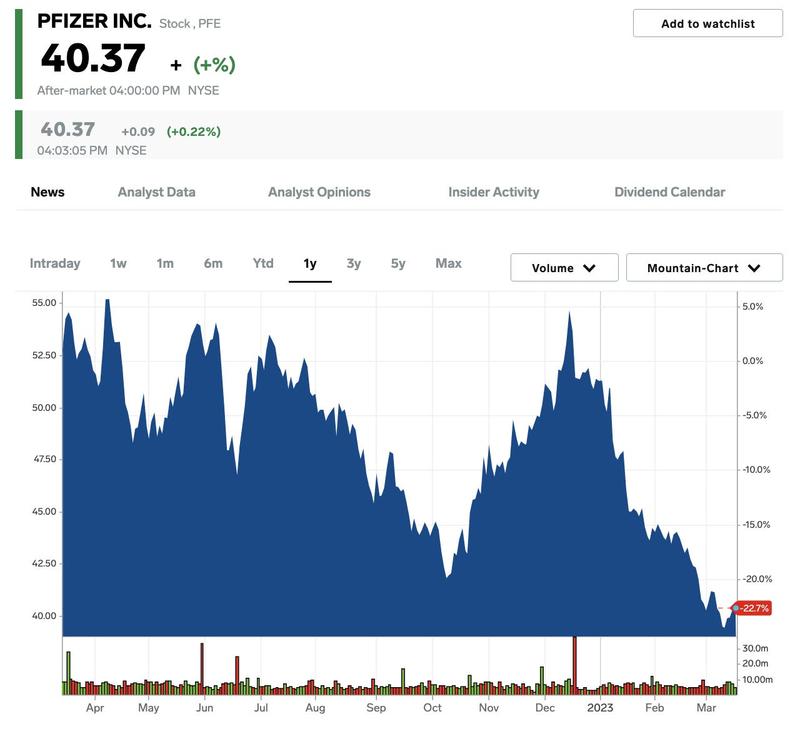Click the (+0.22%) percent change
This screenshot has height=733, width=800.
[194, 132]
